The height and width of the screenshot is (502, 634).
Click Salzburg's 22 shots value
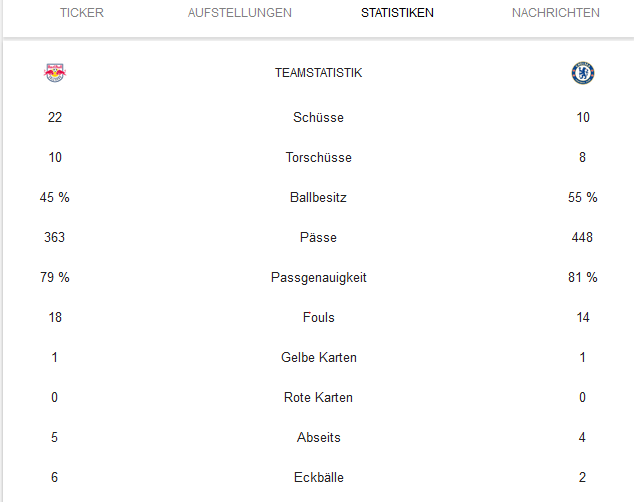(x=55, y=117)
